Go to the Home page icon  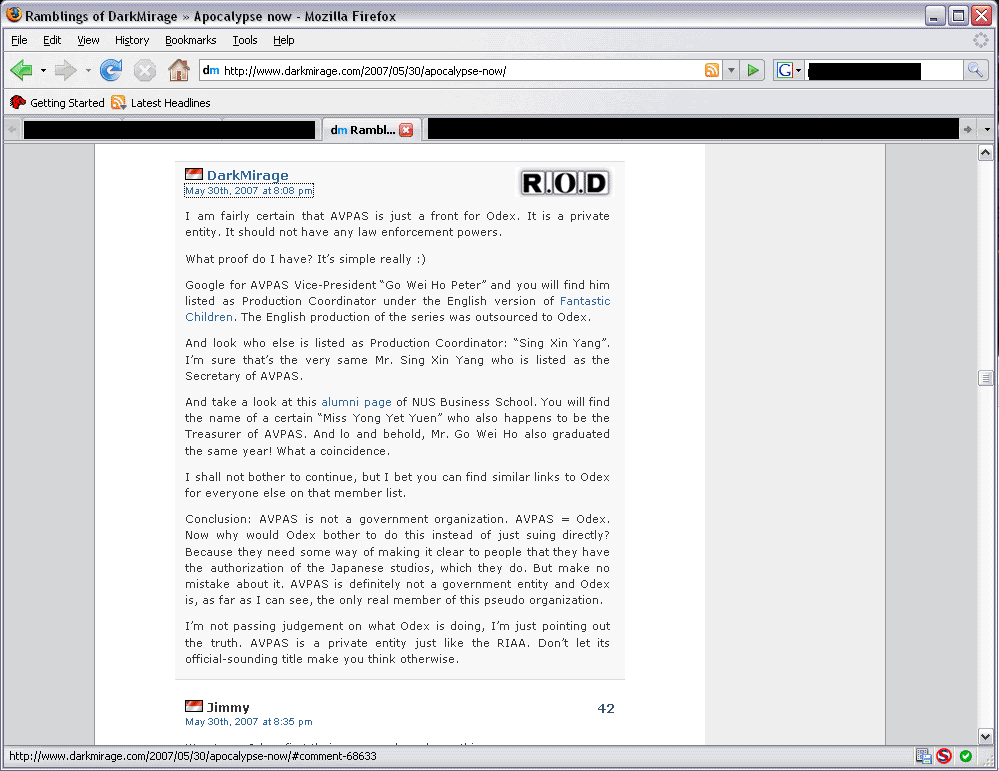tap(179, 70)
